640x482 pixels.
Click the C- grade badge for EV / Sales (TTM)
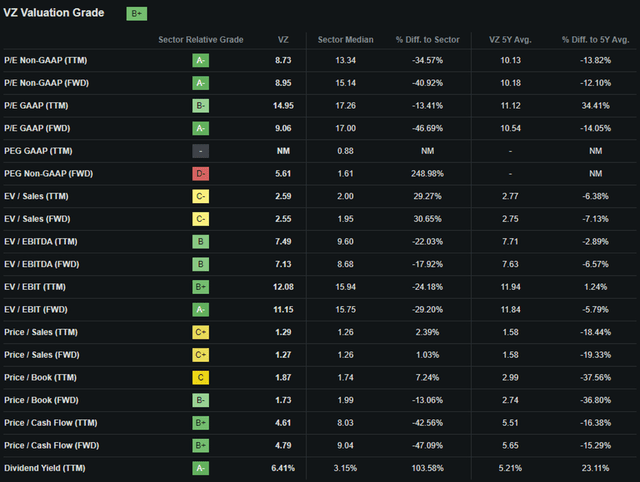pyautogui.click(x=200, y=196)
